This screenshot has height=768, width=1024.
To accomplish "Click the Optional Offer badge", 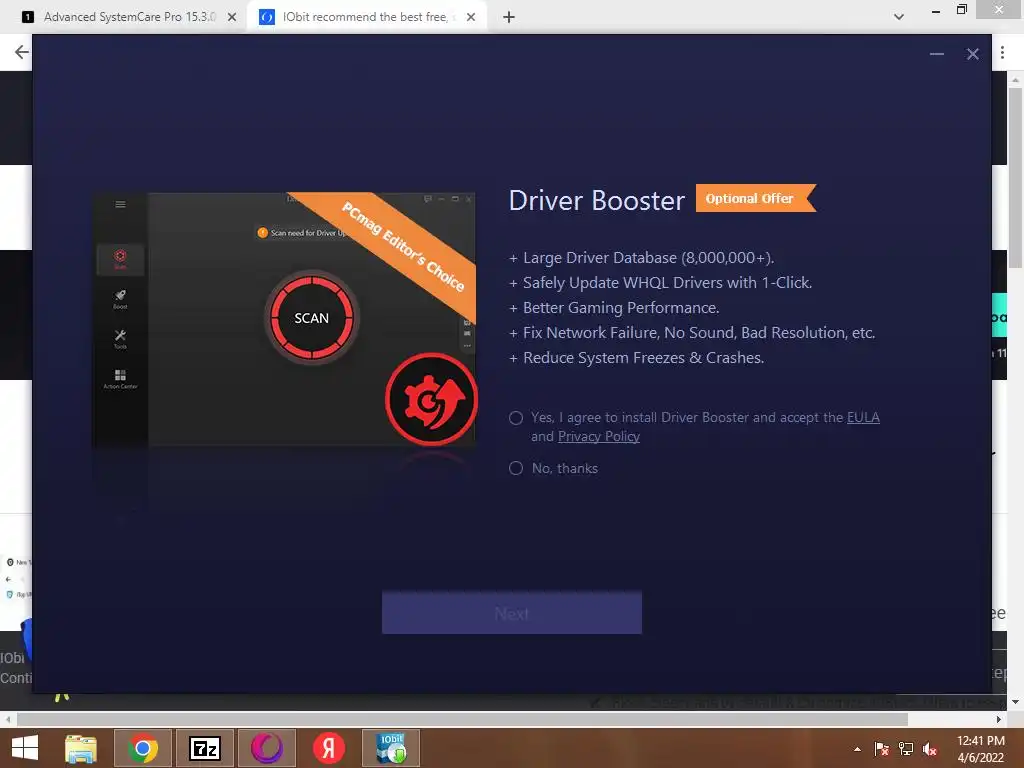I will click(755, 199).
